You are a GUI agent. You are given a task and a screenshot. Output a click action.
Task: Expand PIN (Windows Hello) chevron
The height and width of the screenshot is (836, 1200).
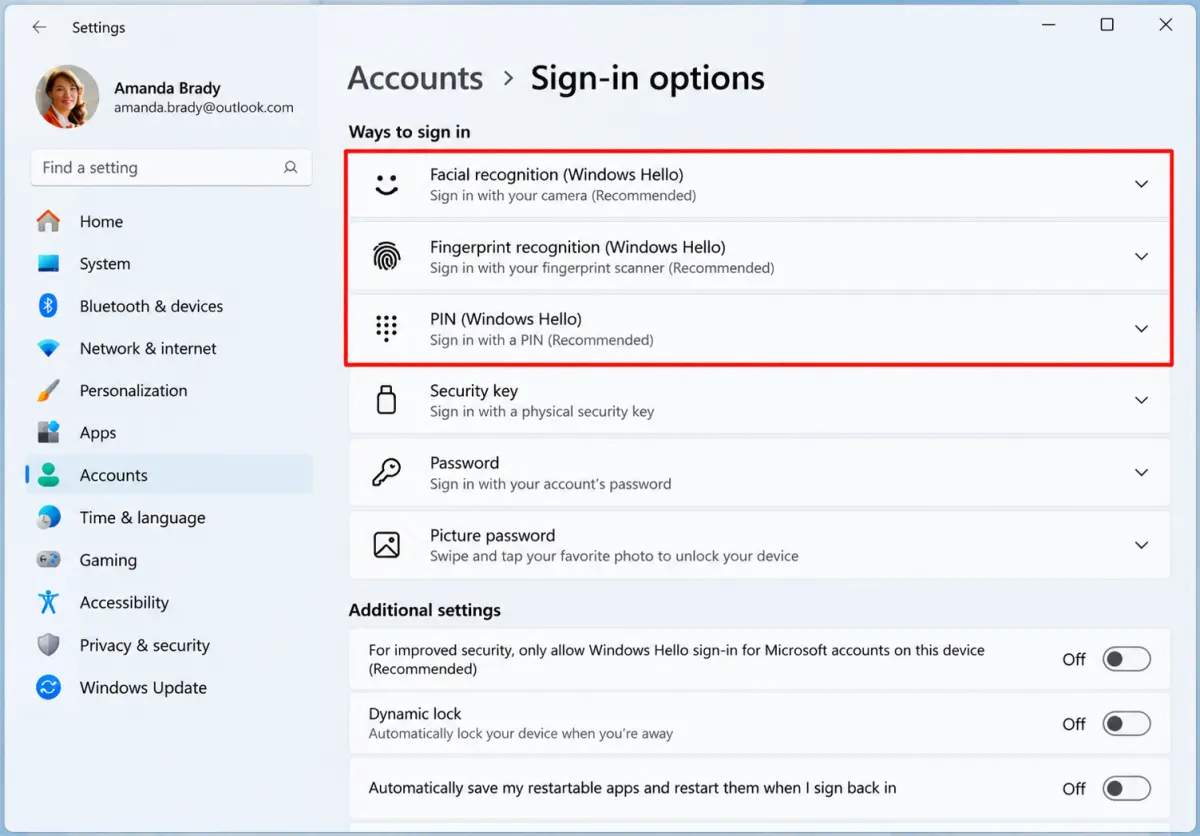click(x=1141, y=329)
